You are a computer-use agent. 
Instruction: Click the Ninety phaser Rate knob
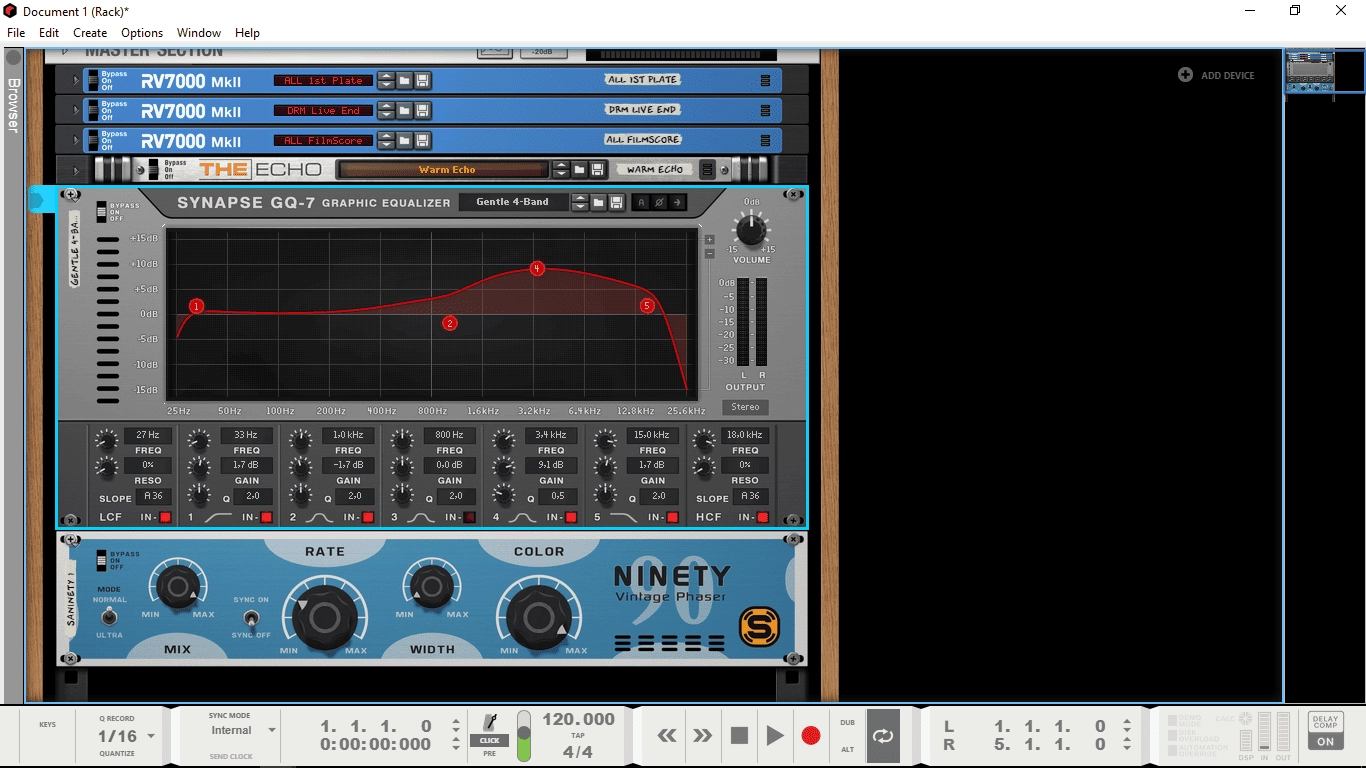tap(324, 618)
